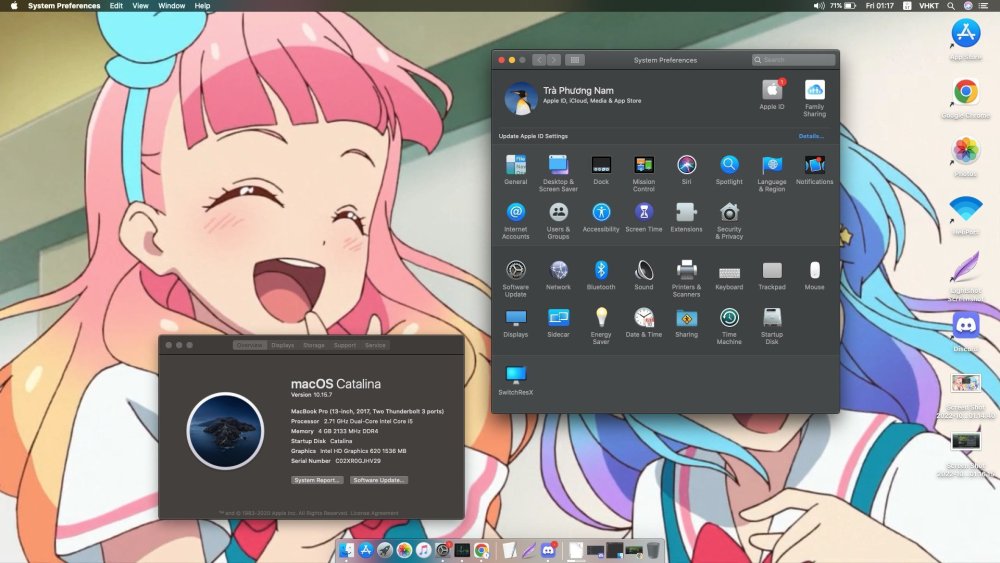Go back using the toolbar back arrow
Viewport: 1000px width, 563px height.
[x=539, y=60]
